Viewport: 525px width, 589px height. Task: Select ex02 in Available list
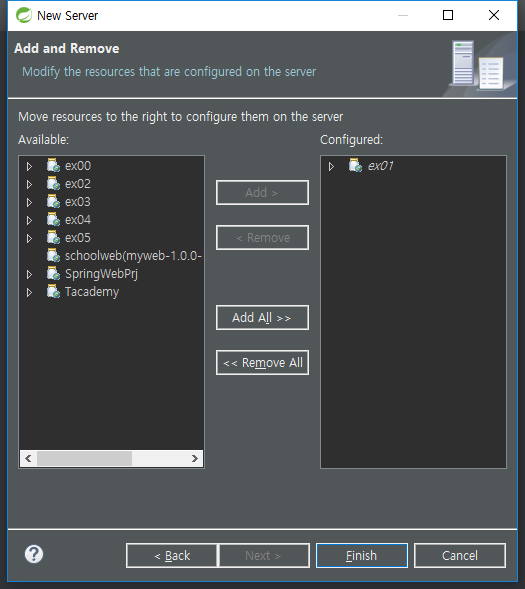(78, 184)
